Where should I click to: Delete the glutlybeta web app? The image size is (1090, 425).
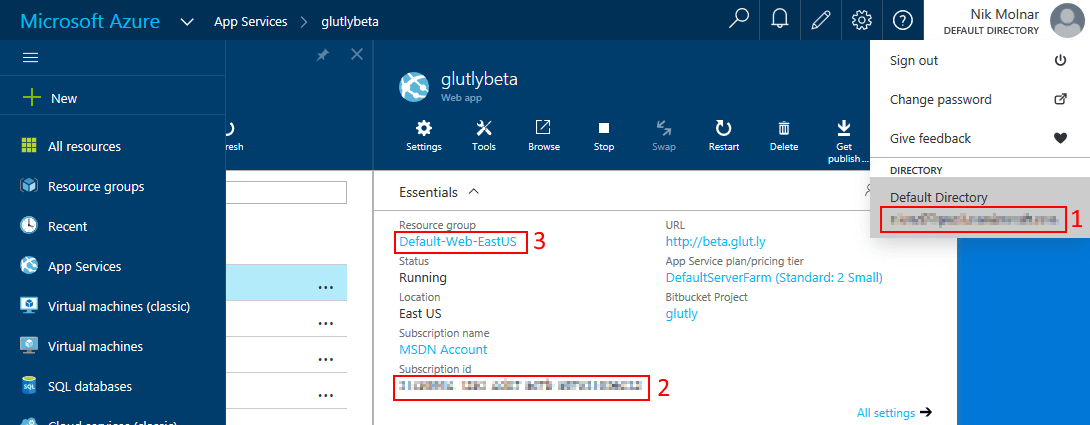[x=784, y=135]
